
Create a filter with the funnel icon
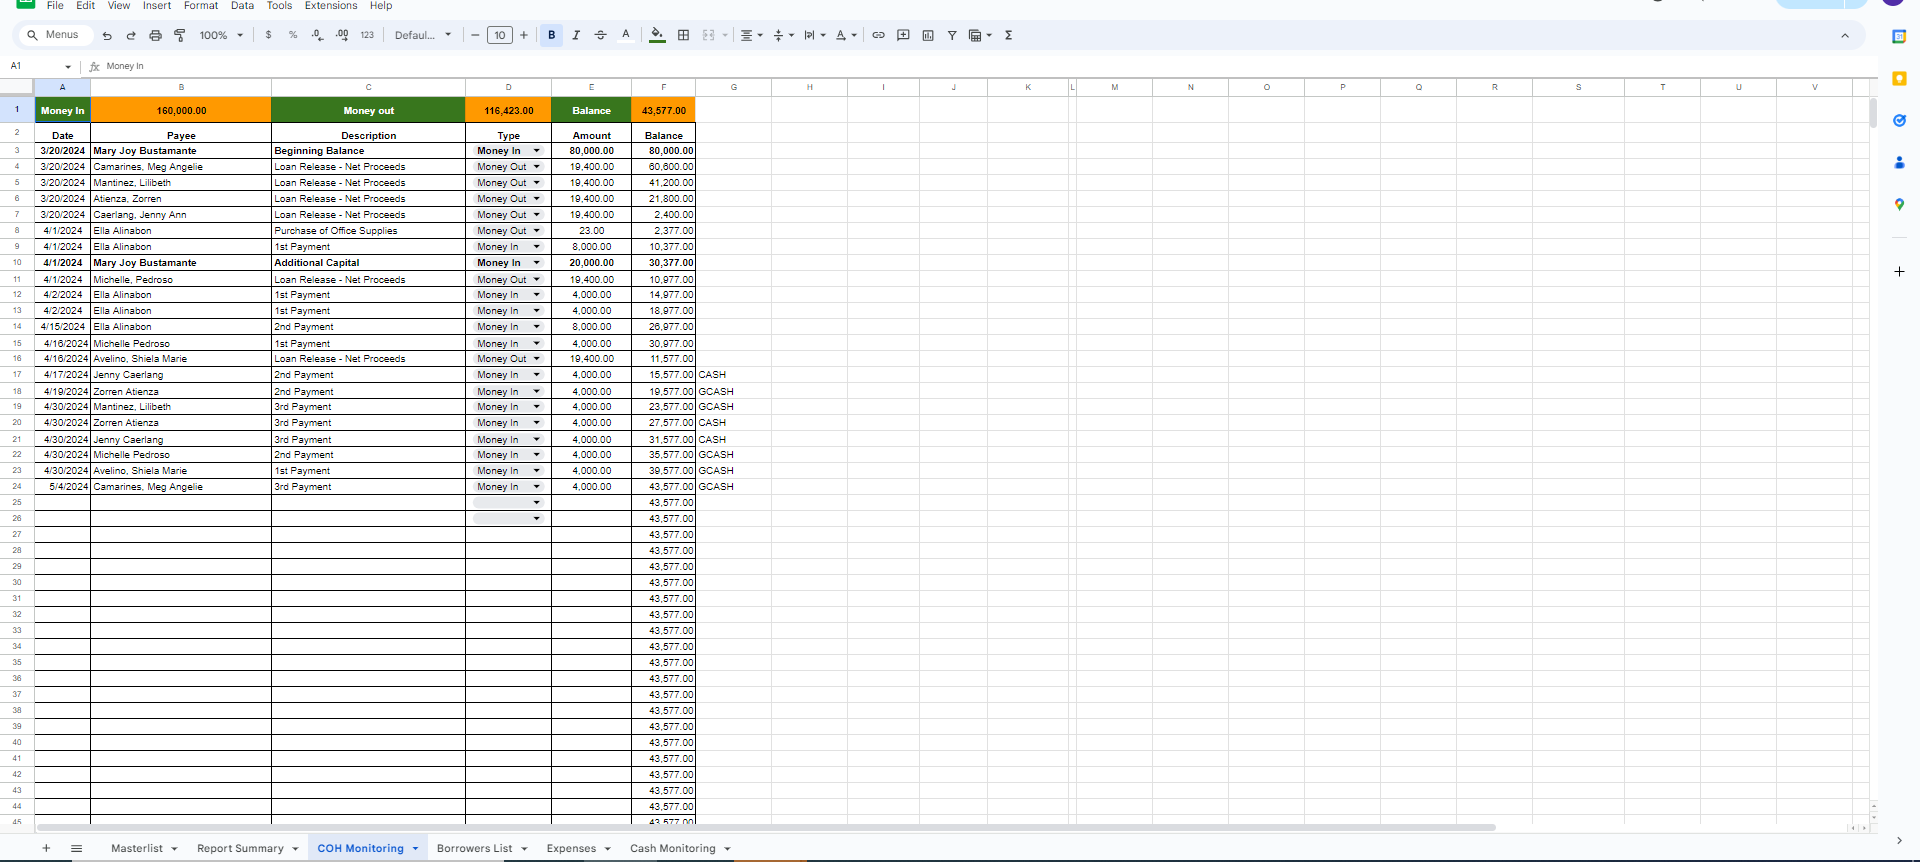click(x=952, y=35)
